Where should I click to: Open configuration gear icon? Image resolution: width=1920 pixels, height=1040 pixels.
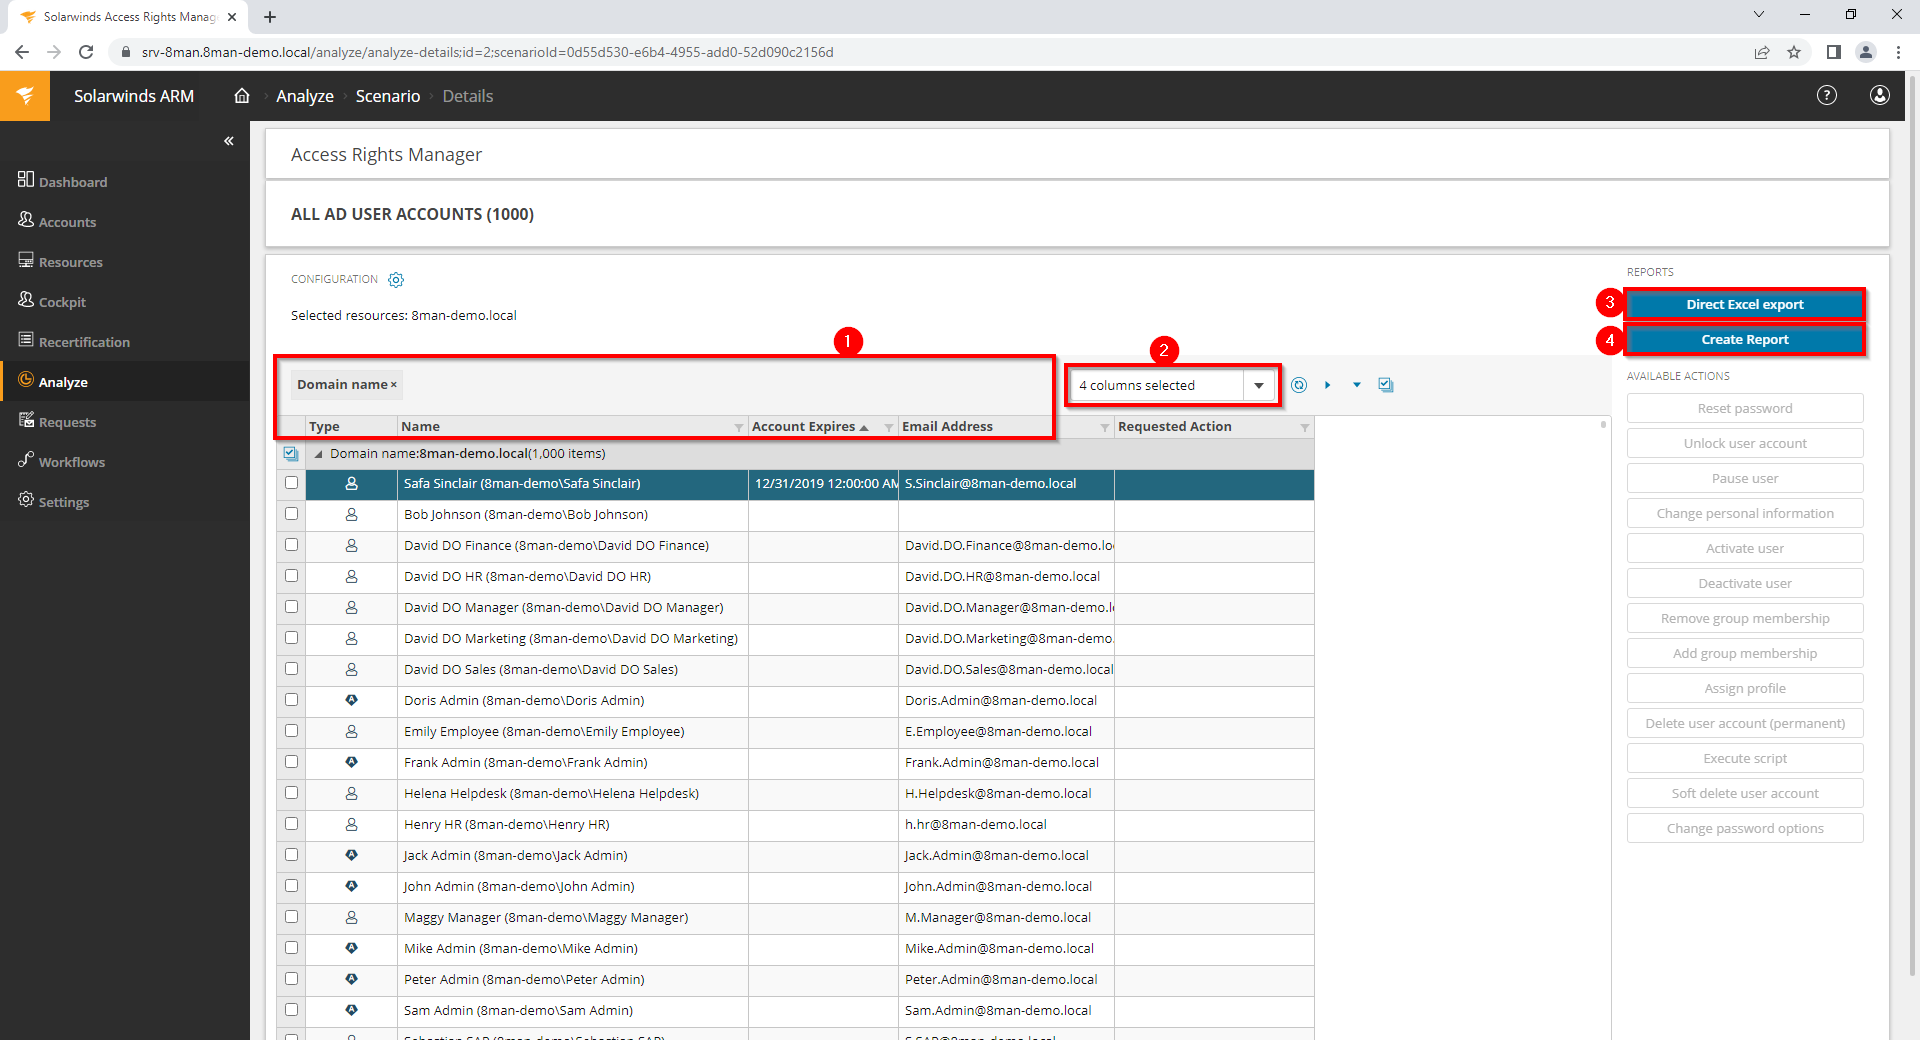pyautogui.click(x=396, y=280)
